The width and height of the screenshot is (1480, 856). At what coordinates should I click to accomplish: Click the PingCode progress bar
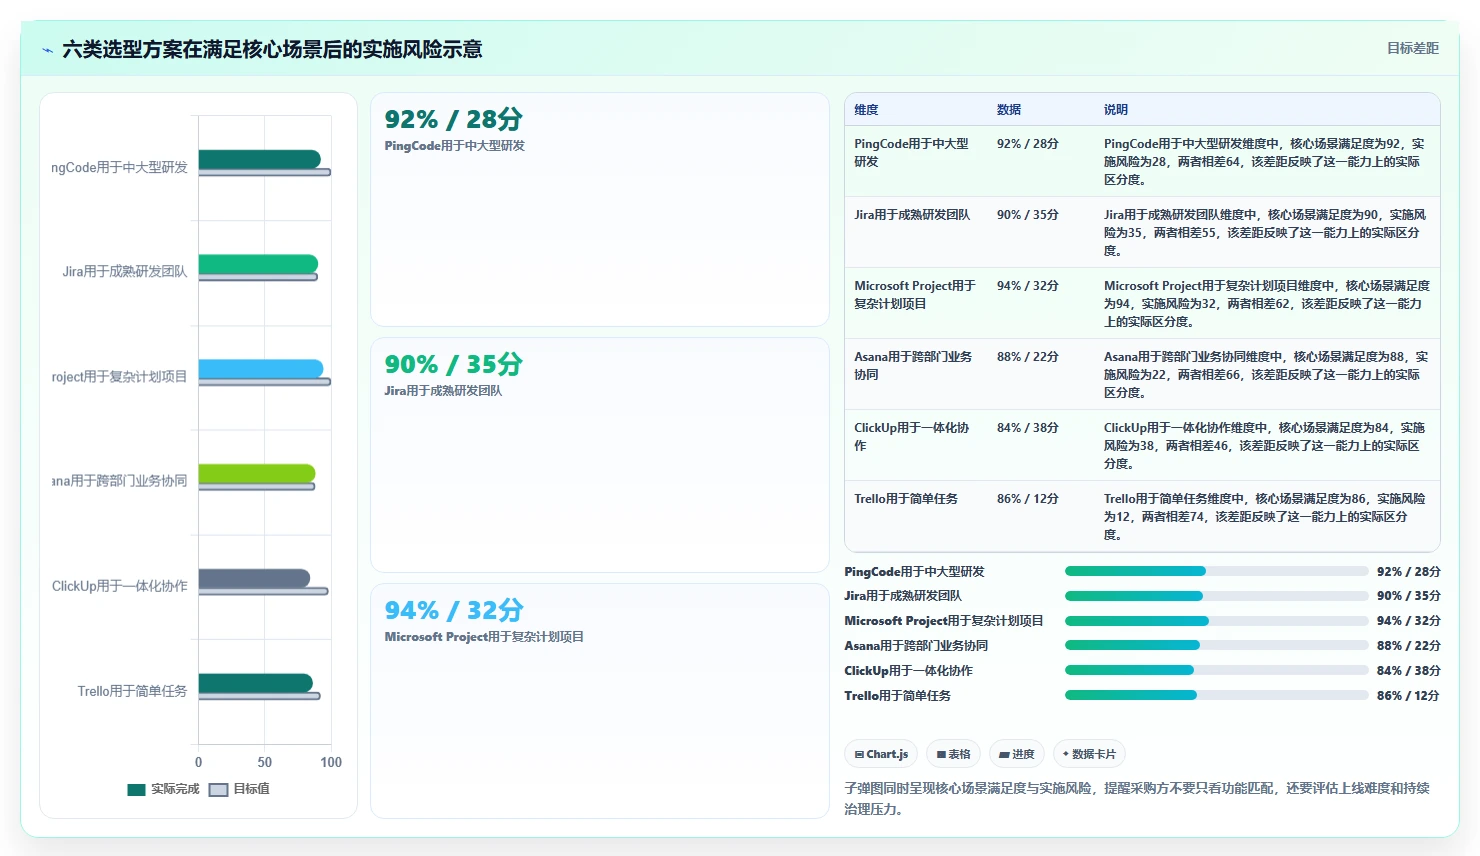coord(1216,571)
